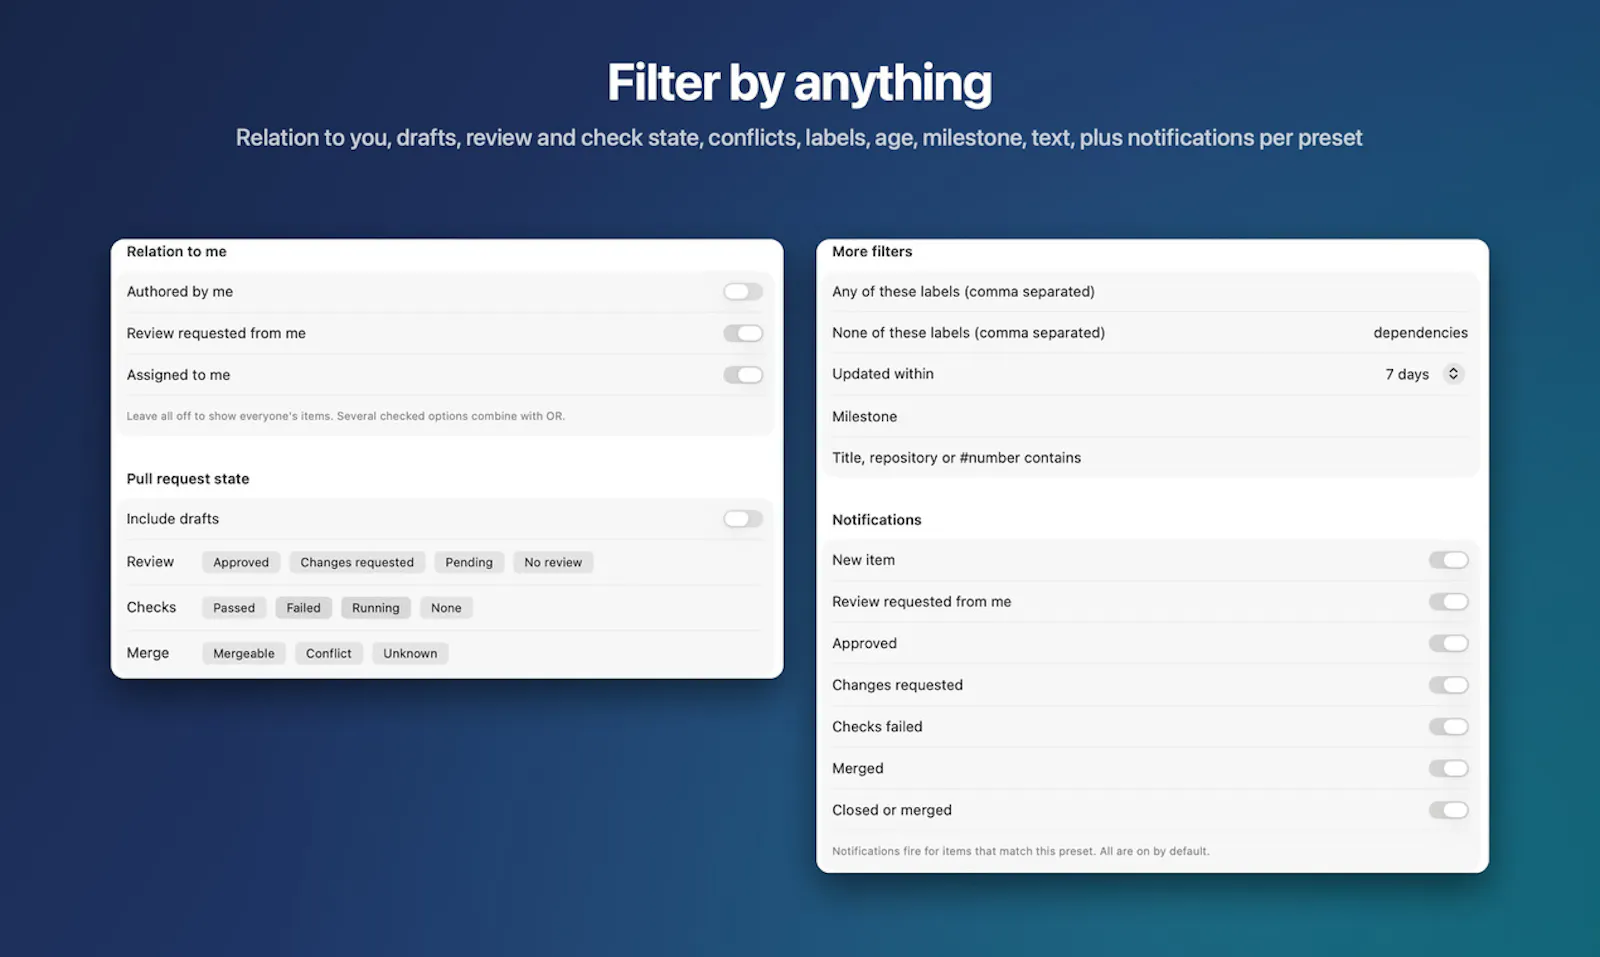Toggle the Merged notification switch
1600x957 pixels.
click(x=1448, y=769)
